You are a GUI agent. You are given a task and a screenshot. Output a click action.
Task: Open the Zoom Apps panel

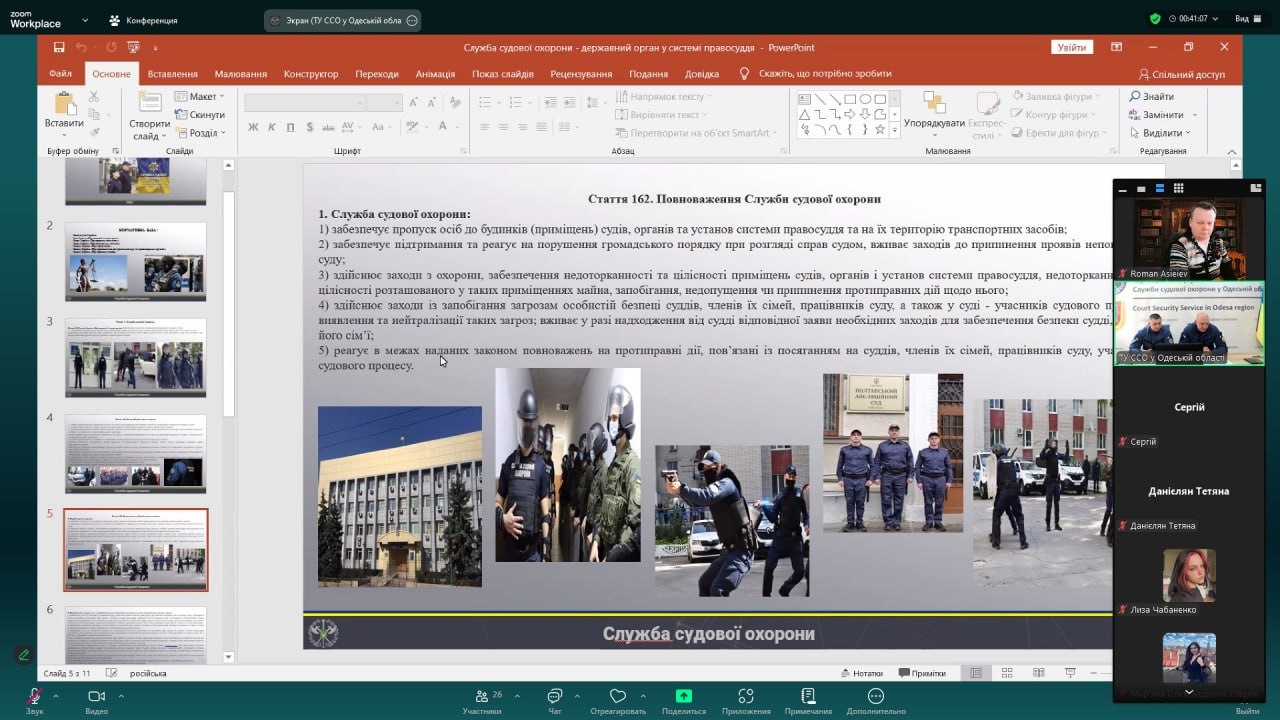point(745,696)
